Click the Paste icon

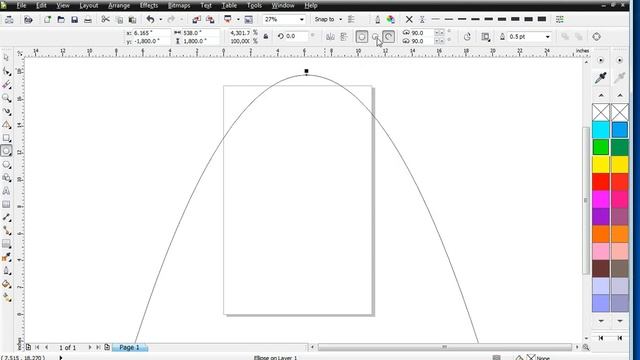click(x=132, y=19)
